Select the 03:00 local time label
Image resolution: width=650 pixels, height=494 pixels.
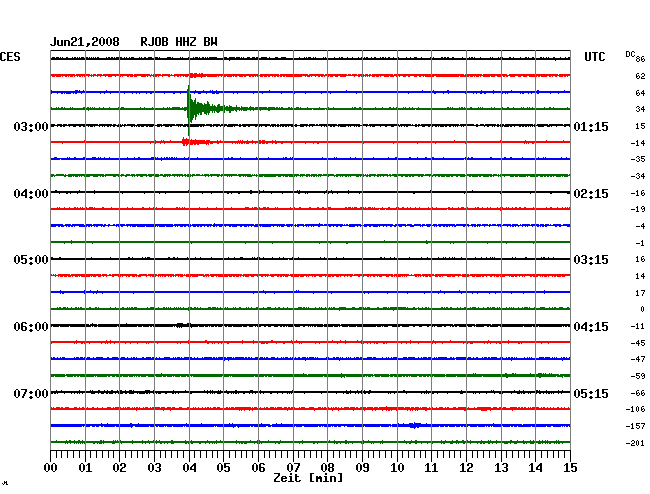[x=31, y=126]
